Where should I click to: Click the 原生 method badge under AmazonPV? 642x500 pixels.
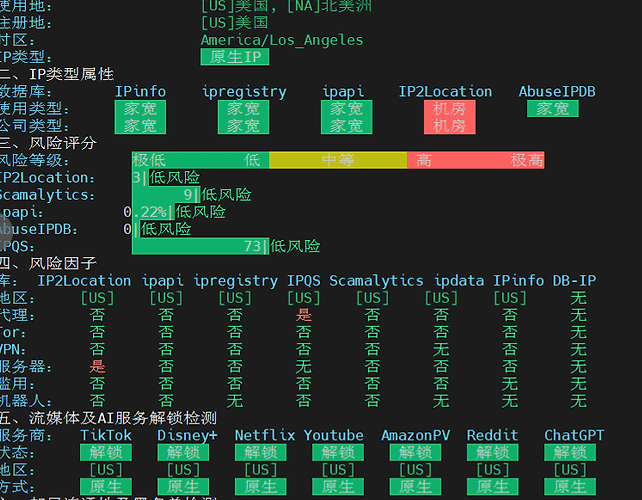[x=415, y=487]
